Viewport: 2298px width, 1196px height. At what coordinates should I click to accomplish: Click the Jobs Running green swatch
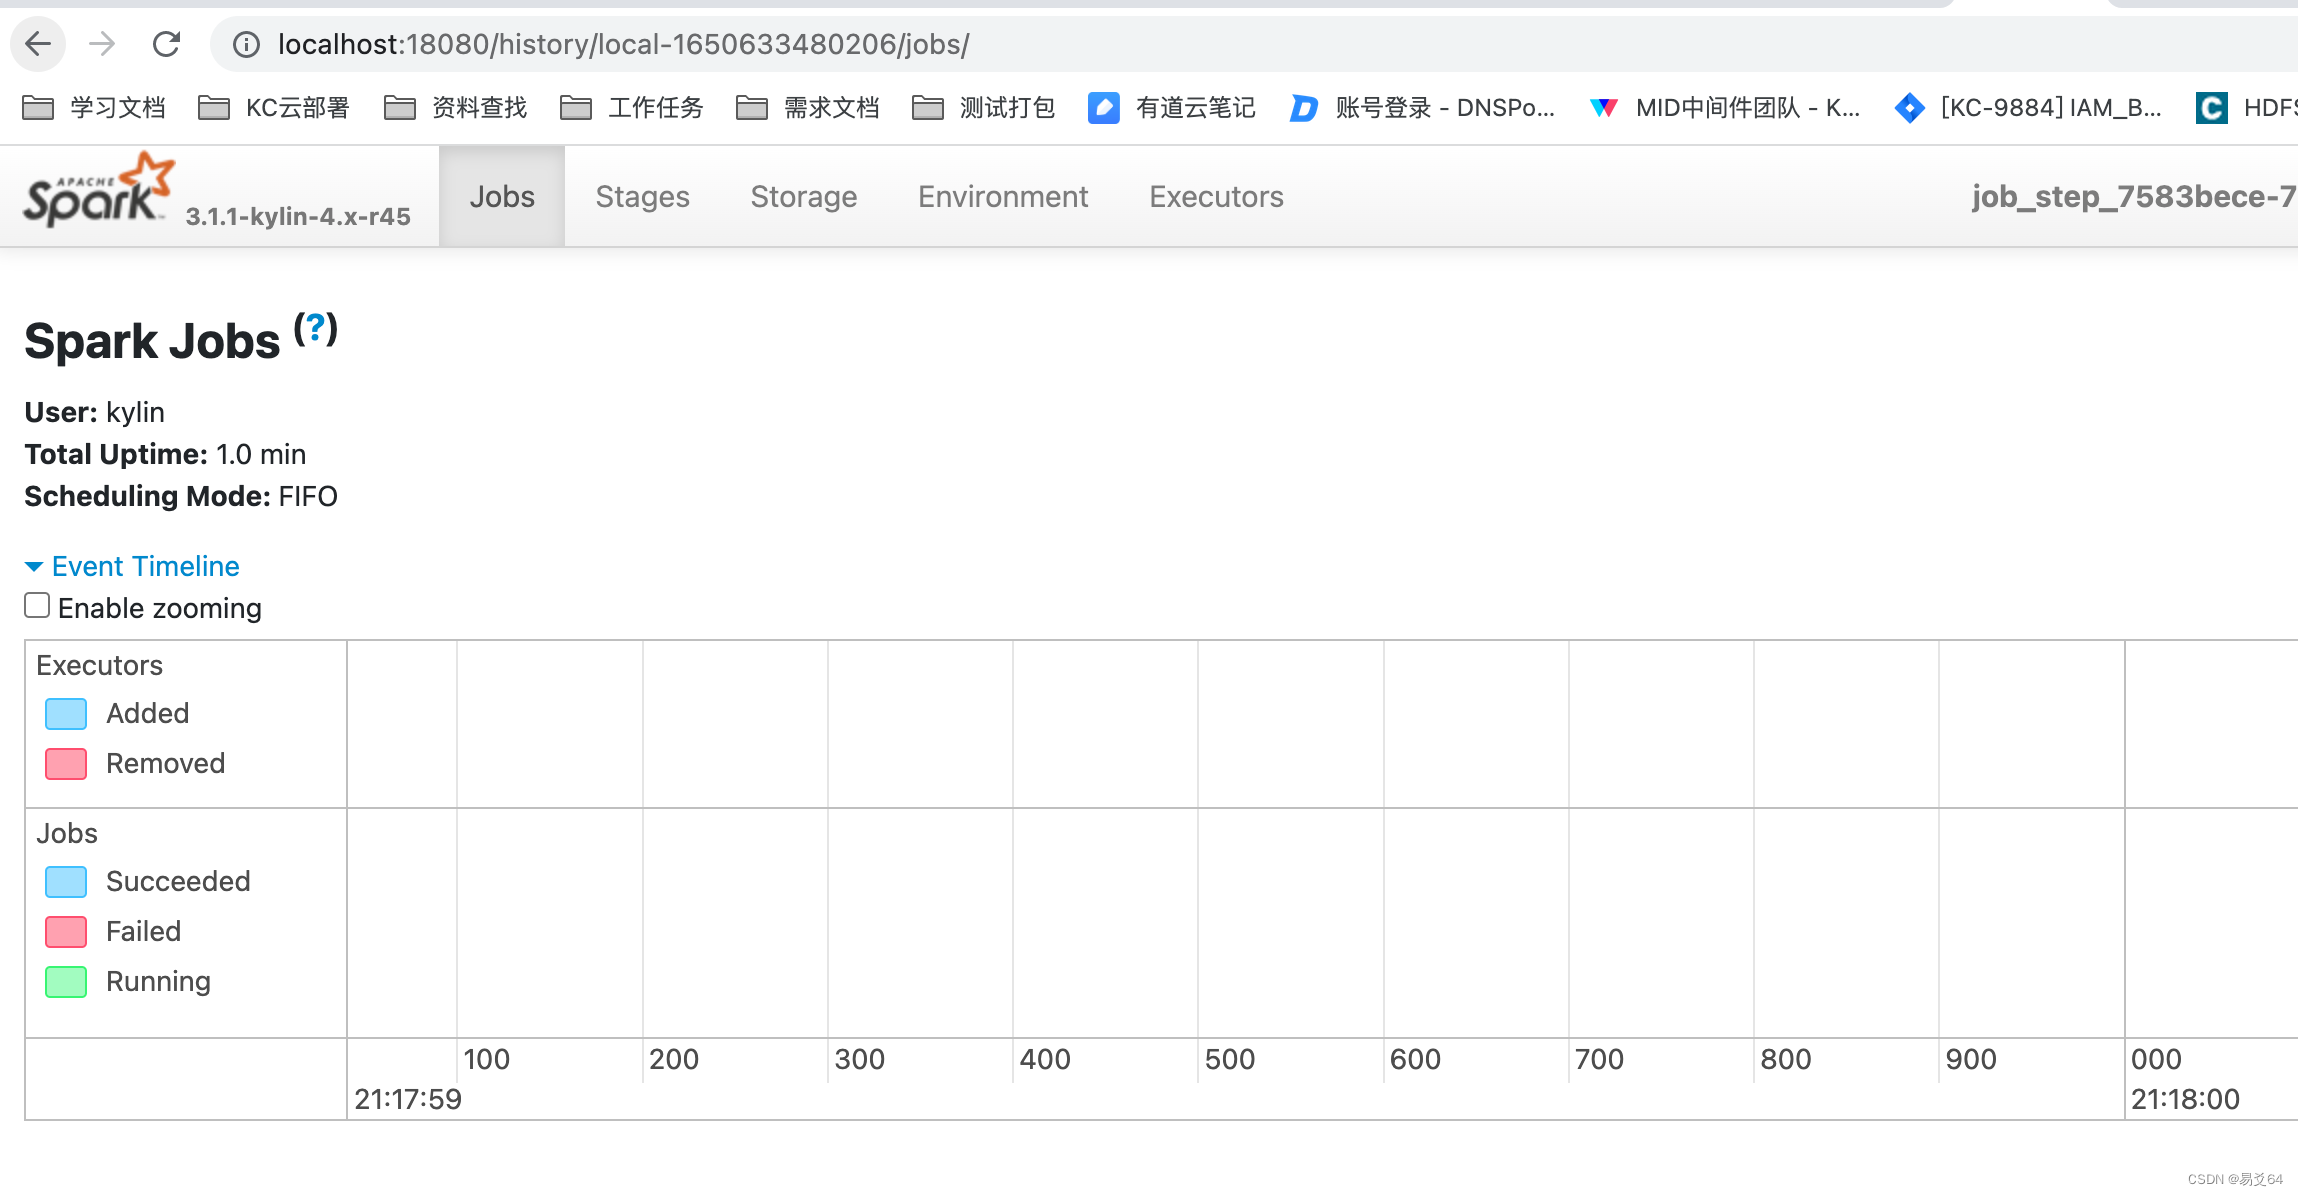pos(66,982)
